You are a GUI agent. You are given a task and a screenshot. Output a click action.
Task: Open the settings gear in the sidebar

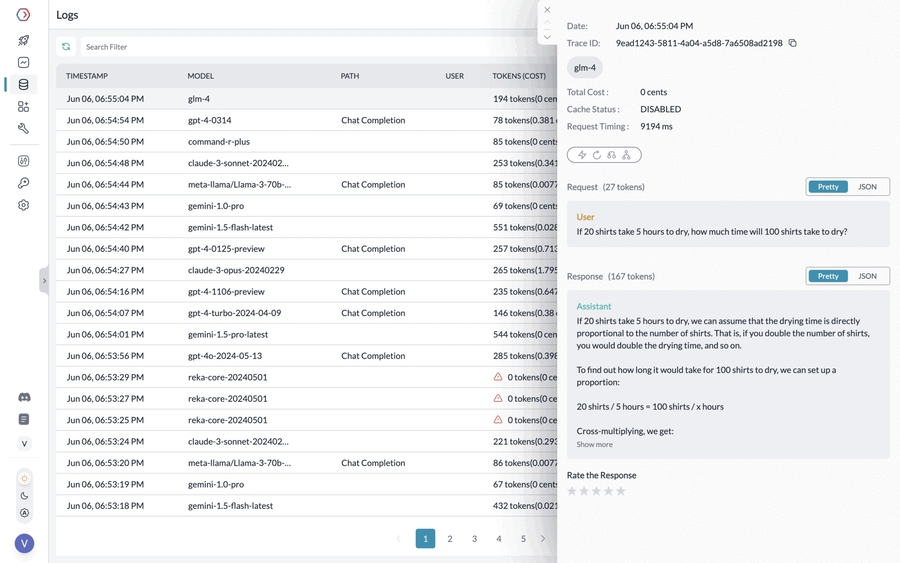24,205
